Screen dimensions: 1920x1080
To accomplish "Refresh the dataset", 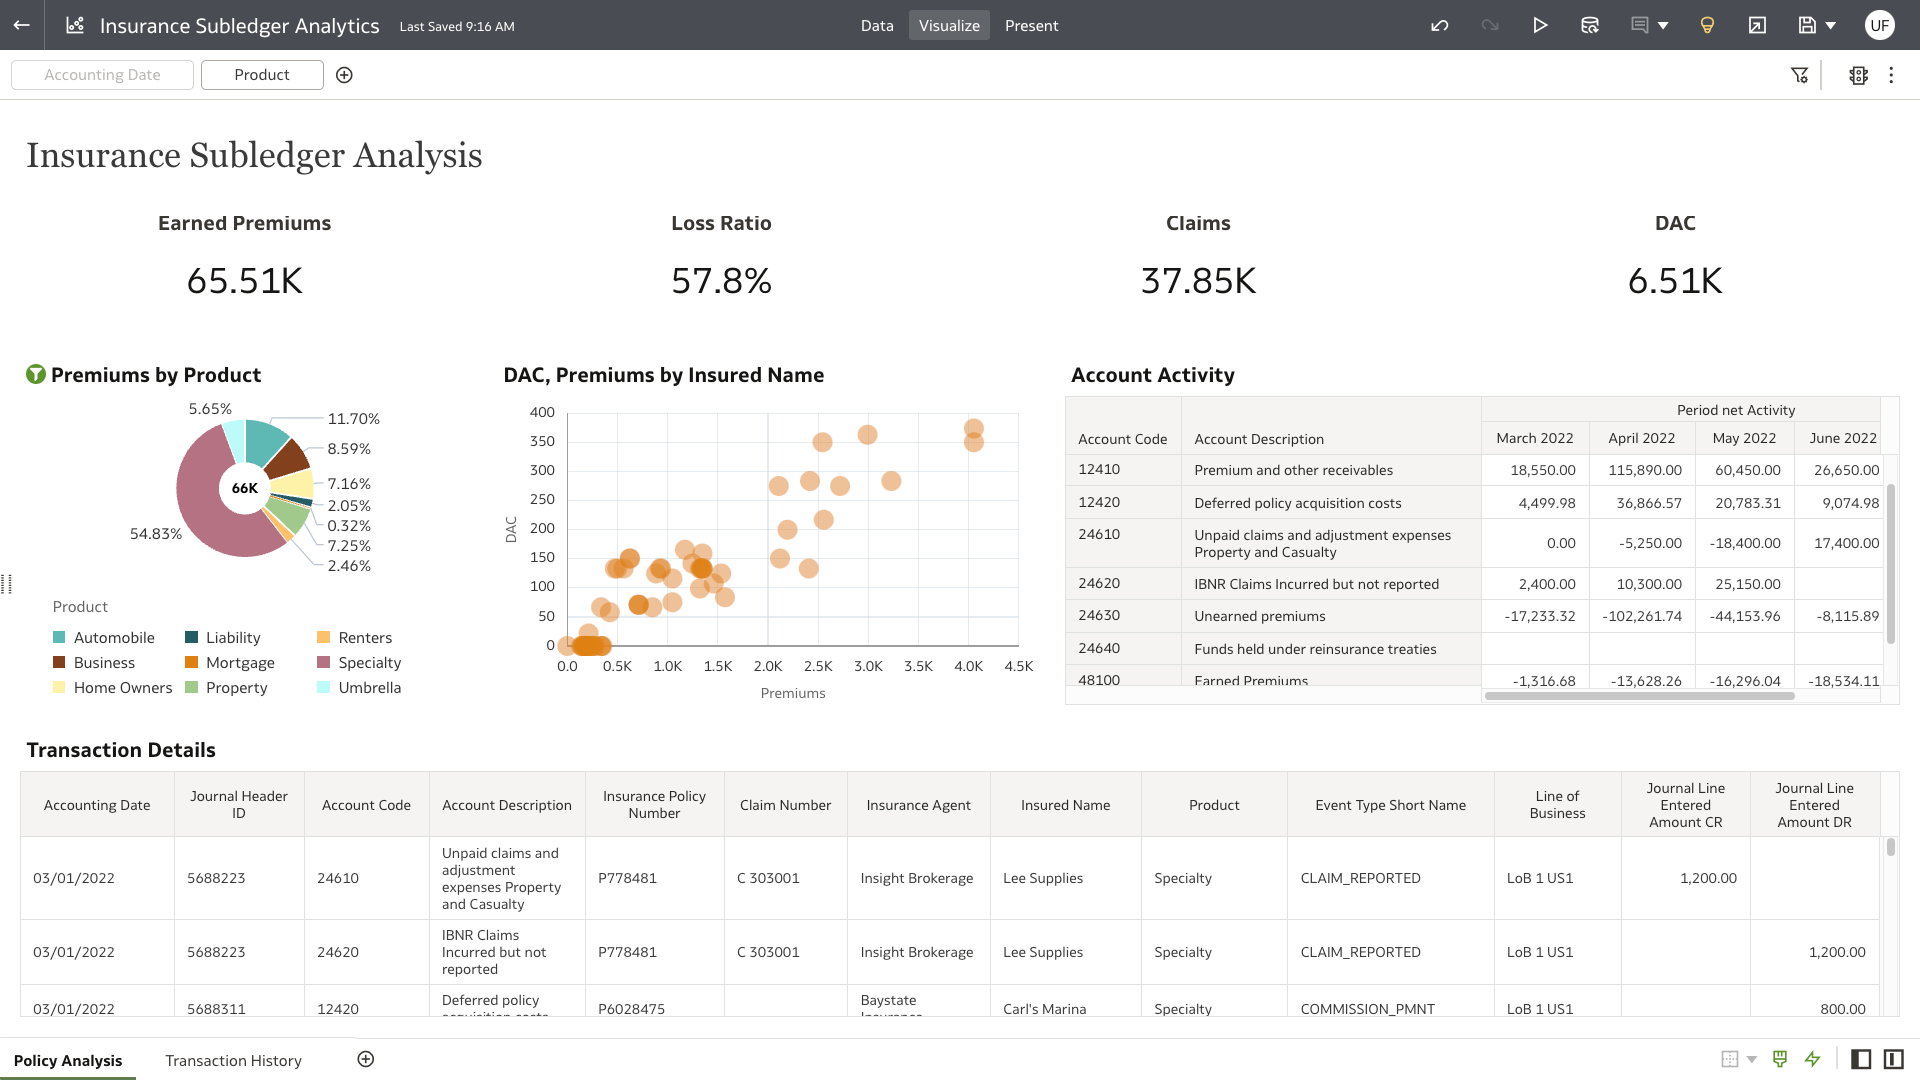I will tap(1589, 25).
